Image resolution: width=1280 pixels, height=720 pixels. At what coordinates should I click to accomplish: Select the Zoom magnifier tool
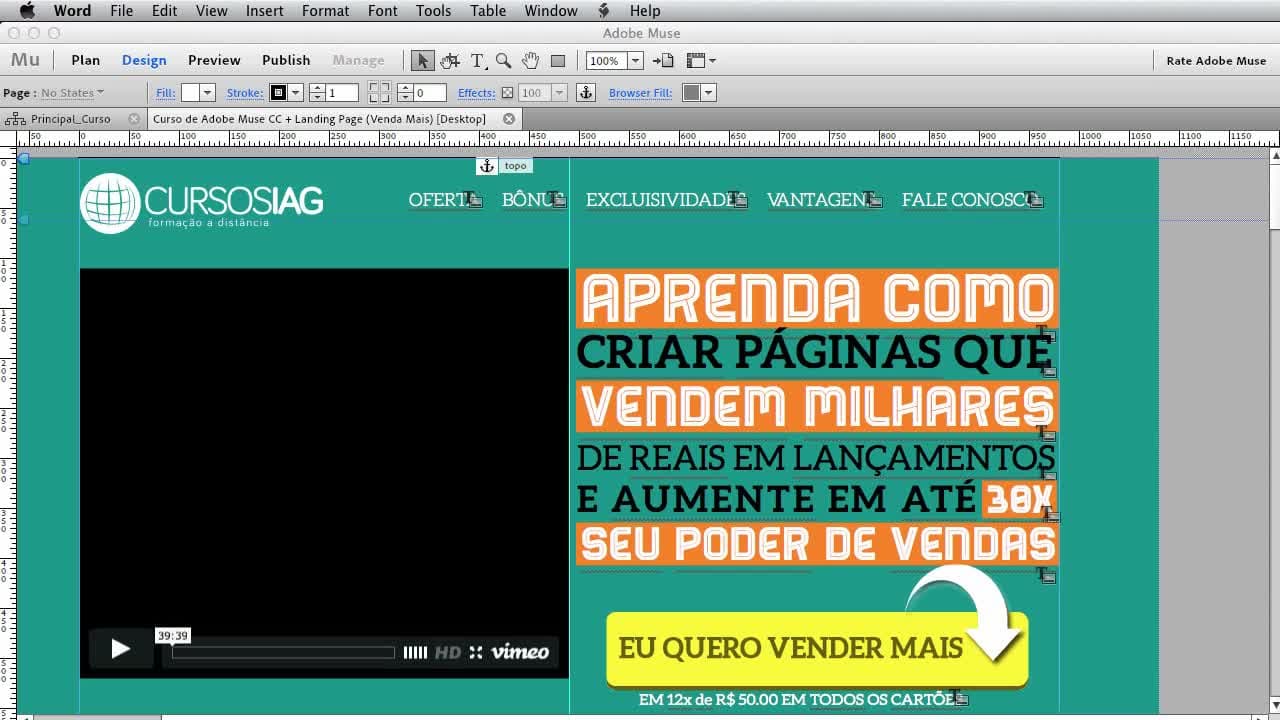[503, 61]
